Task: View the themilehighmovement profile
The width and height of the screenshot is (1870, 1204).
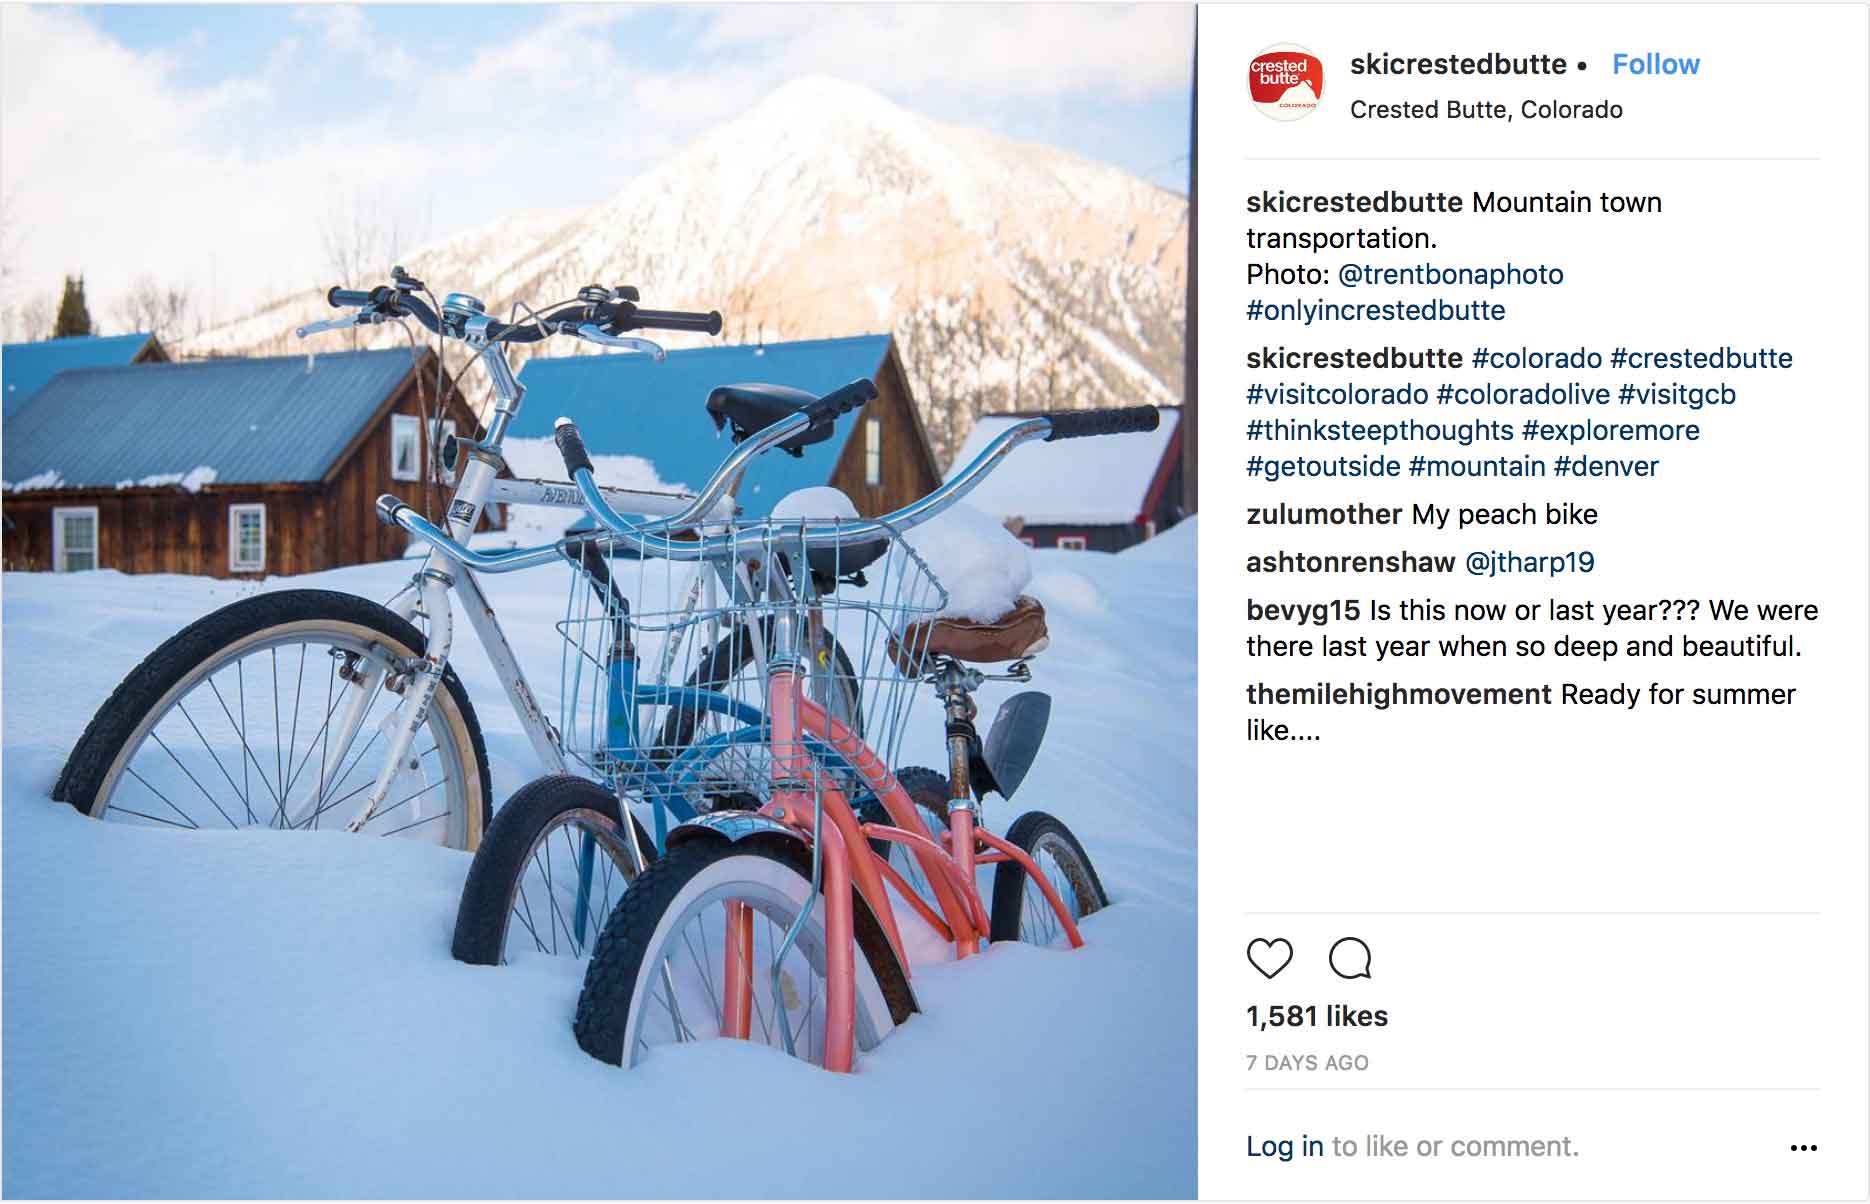Action: (1399, 694)
